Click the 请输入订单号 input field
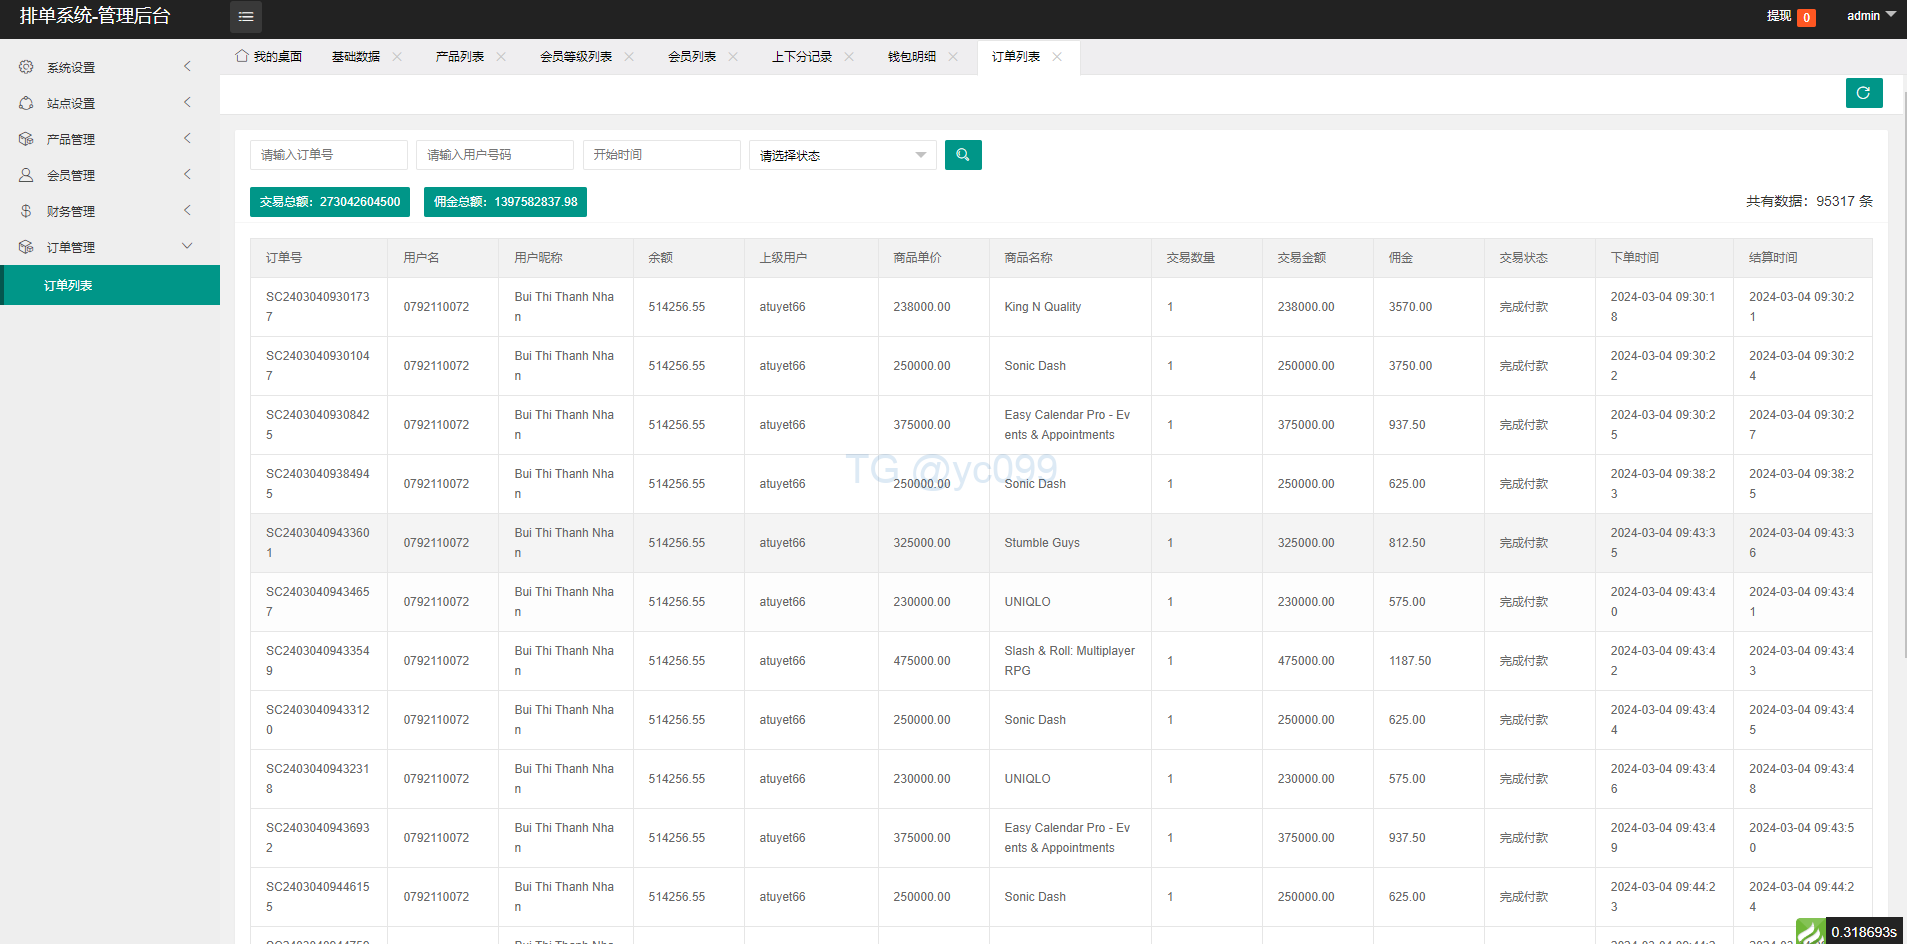Screen dimensions: 1907x944 point(328,155)
